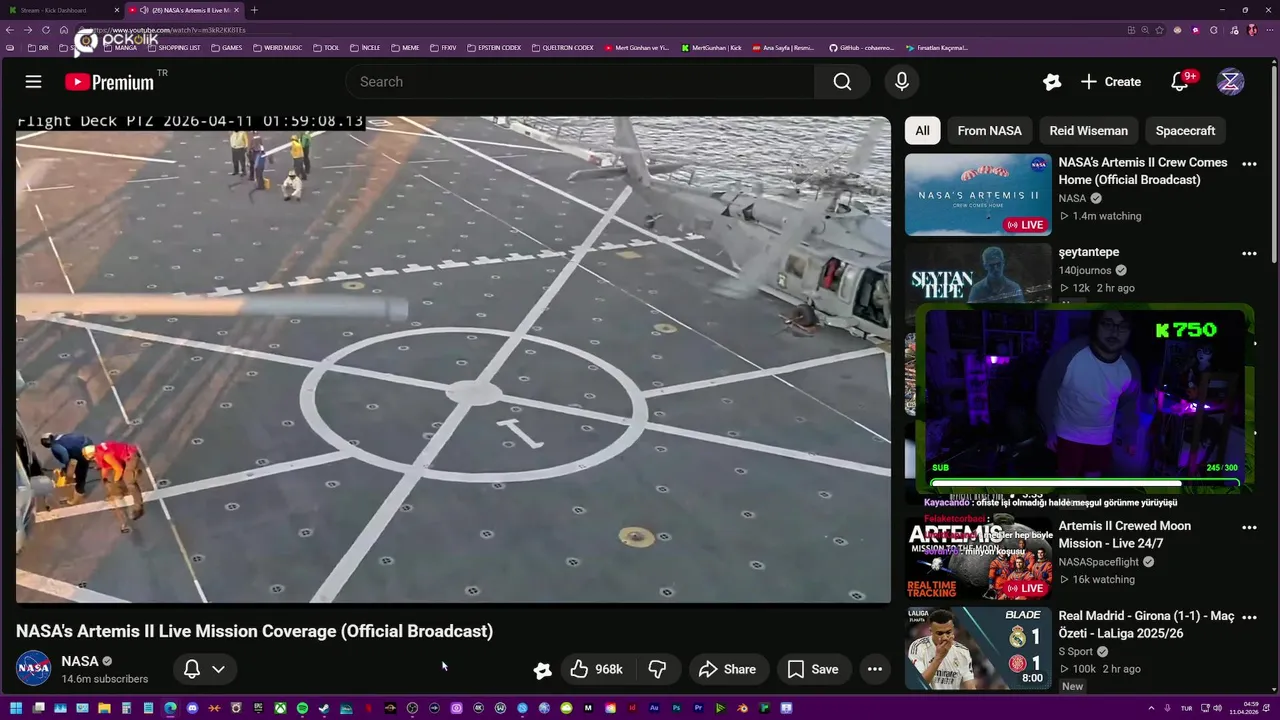Open the Windows Start button

[x=16, y=709]
